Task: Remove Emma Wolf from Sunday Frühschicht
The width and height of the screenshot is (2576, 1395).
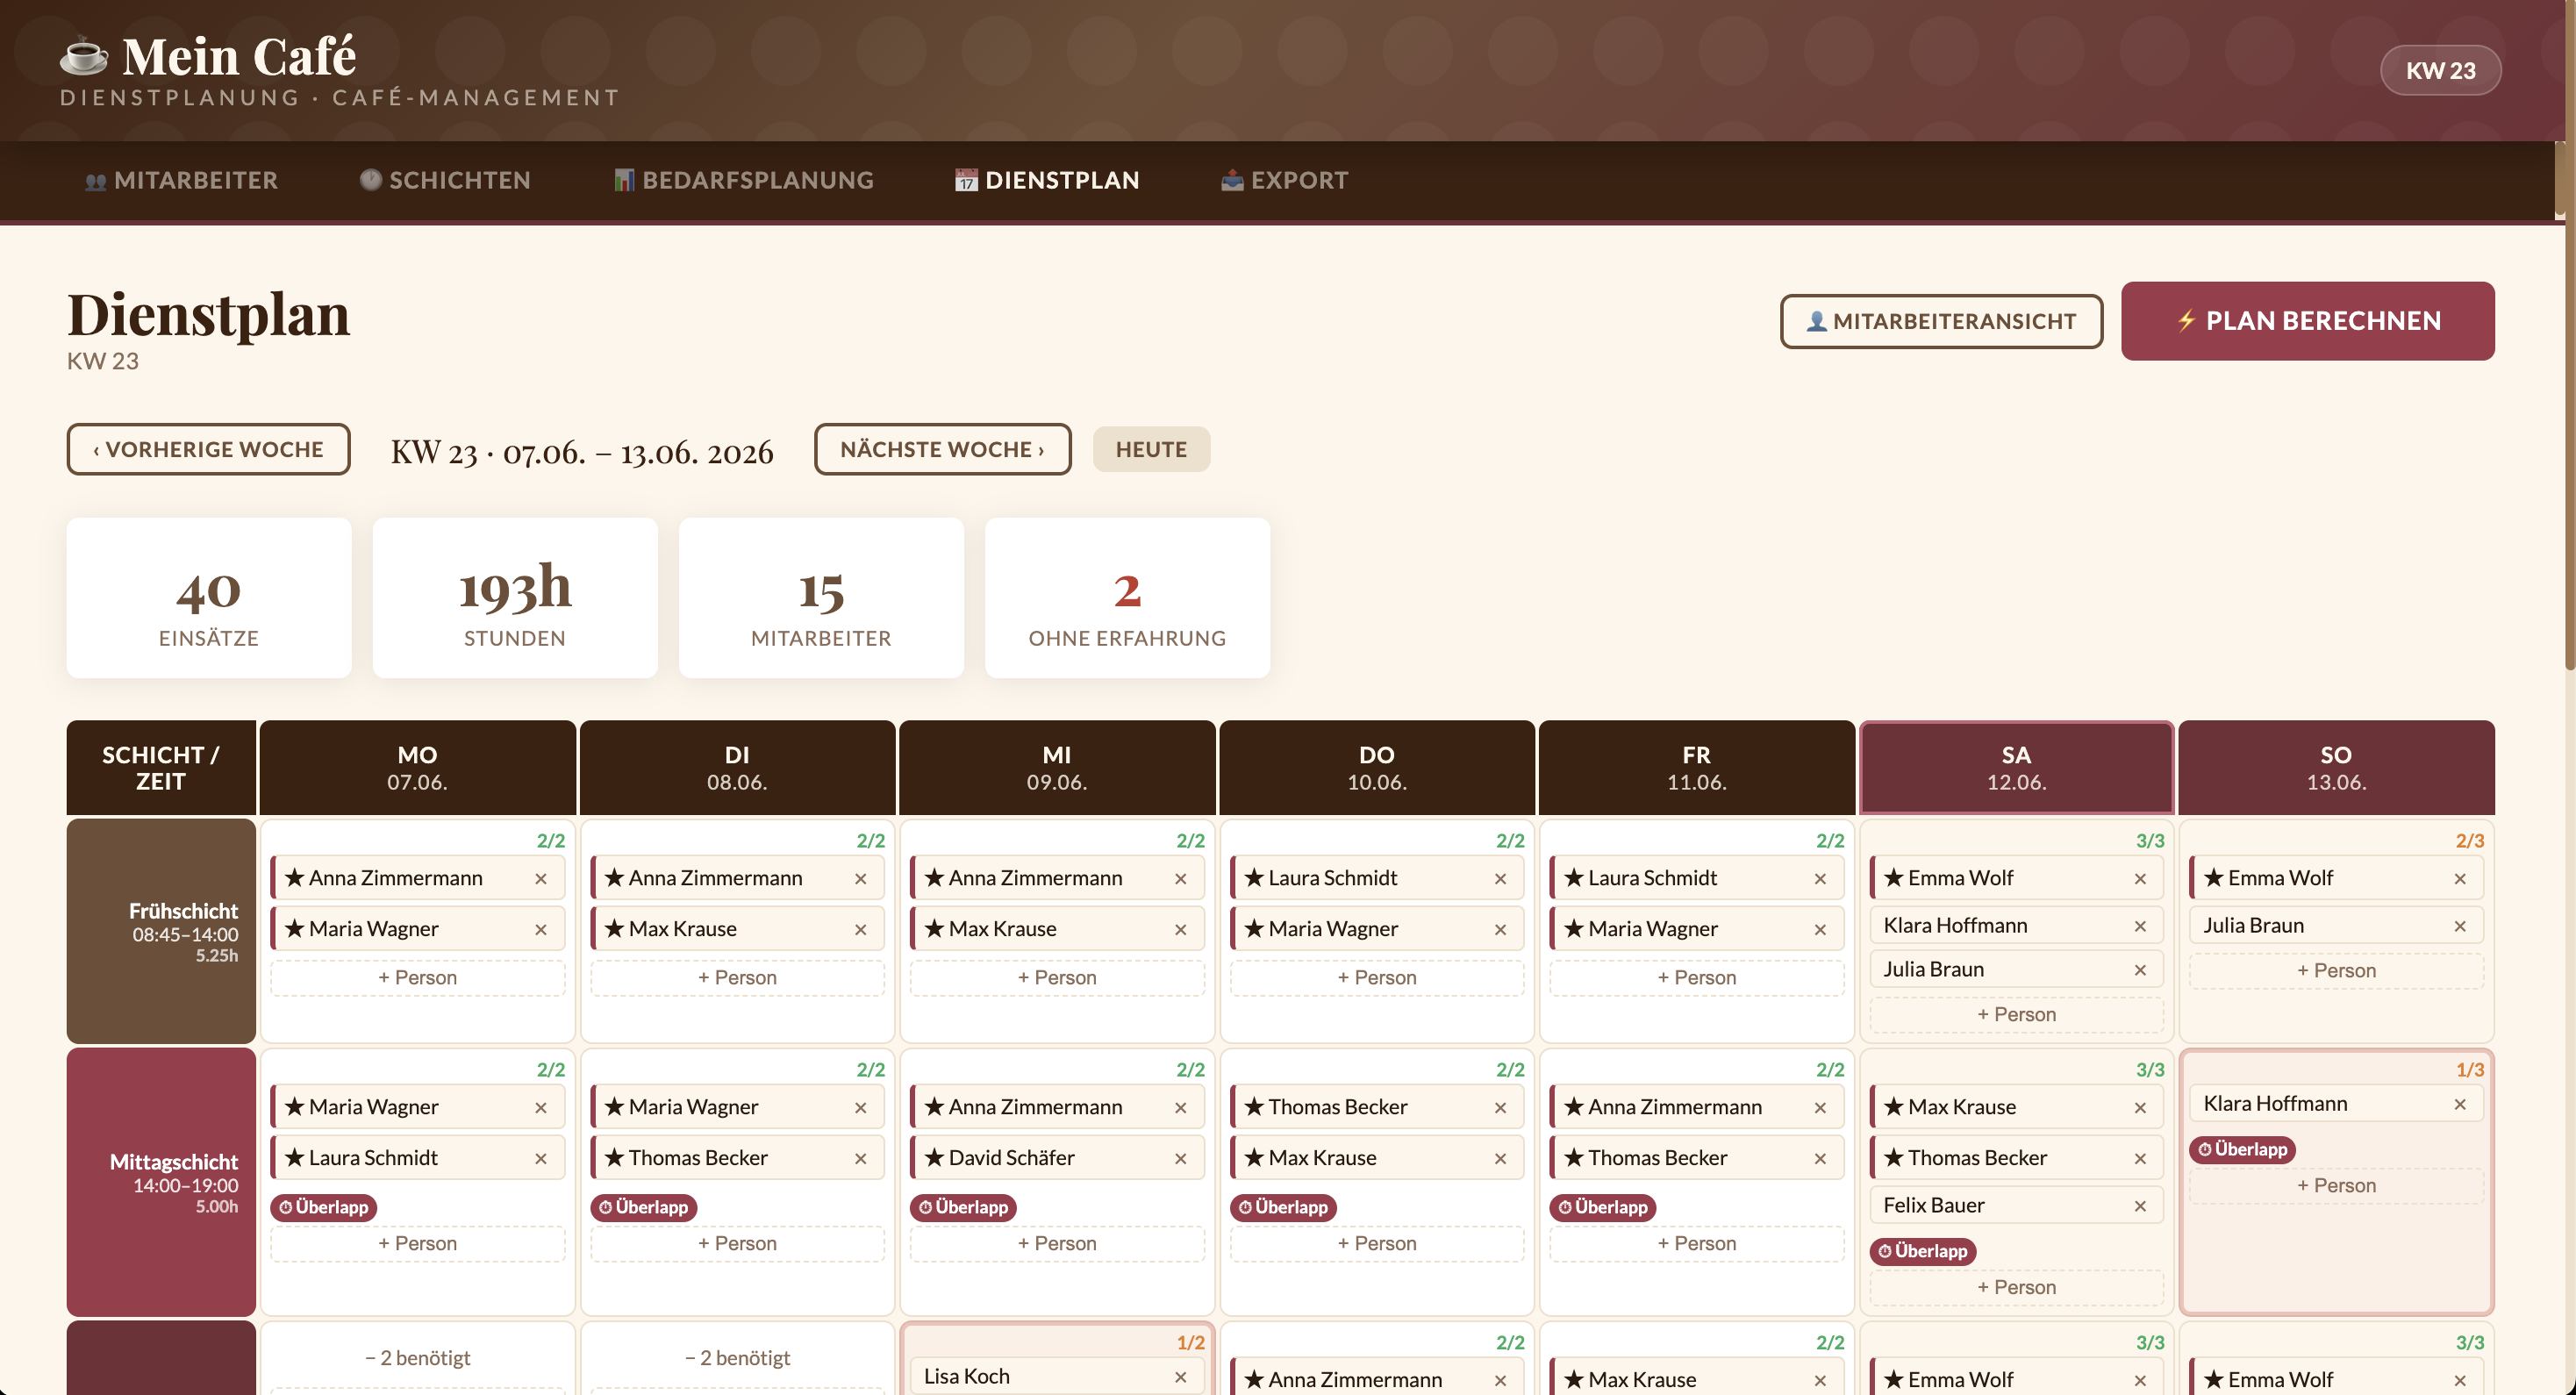Action: (2460, 878)
